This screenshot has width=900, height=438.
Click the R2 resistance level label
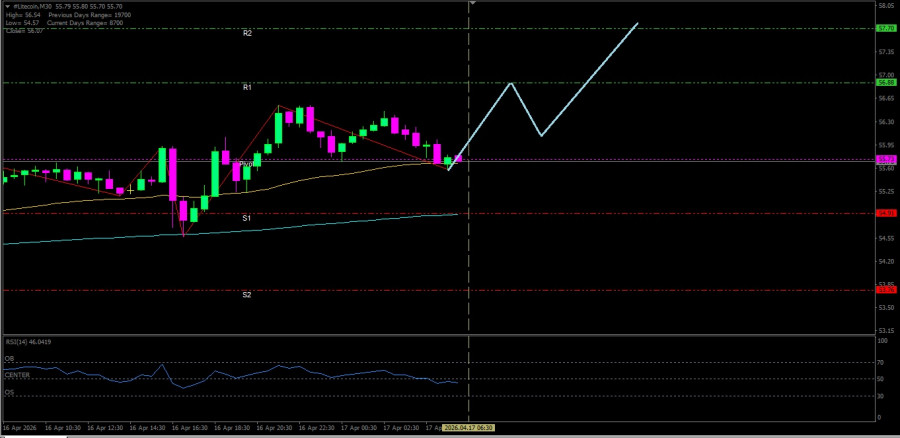(x=247, y=33)
